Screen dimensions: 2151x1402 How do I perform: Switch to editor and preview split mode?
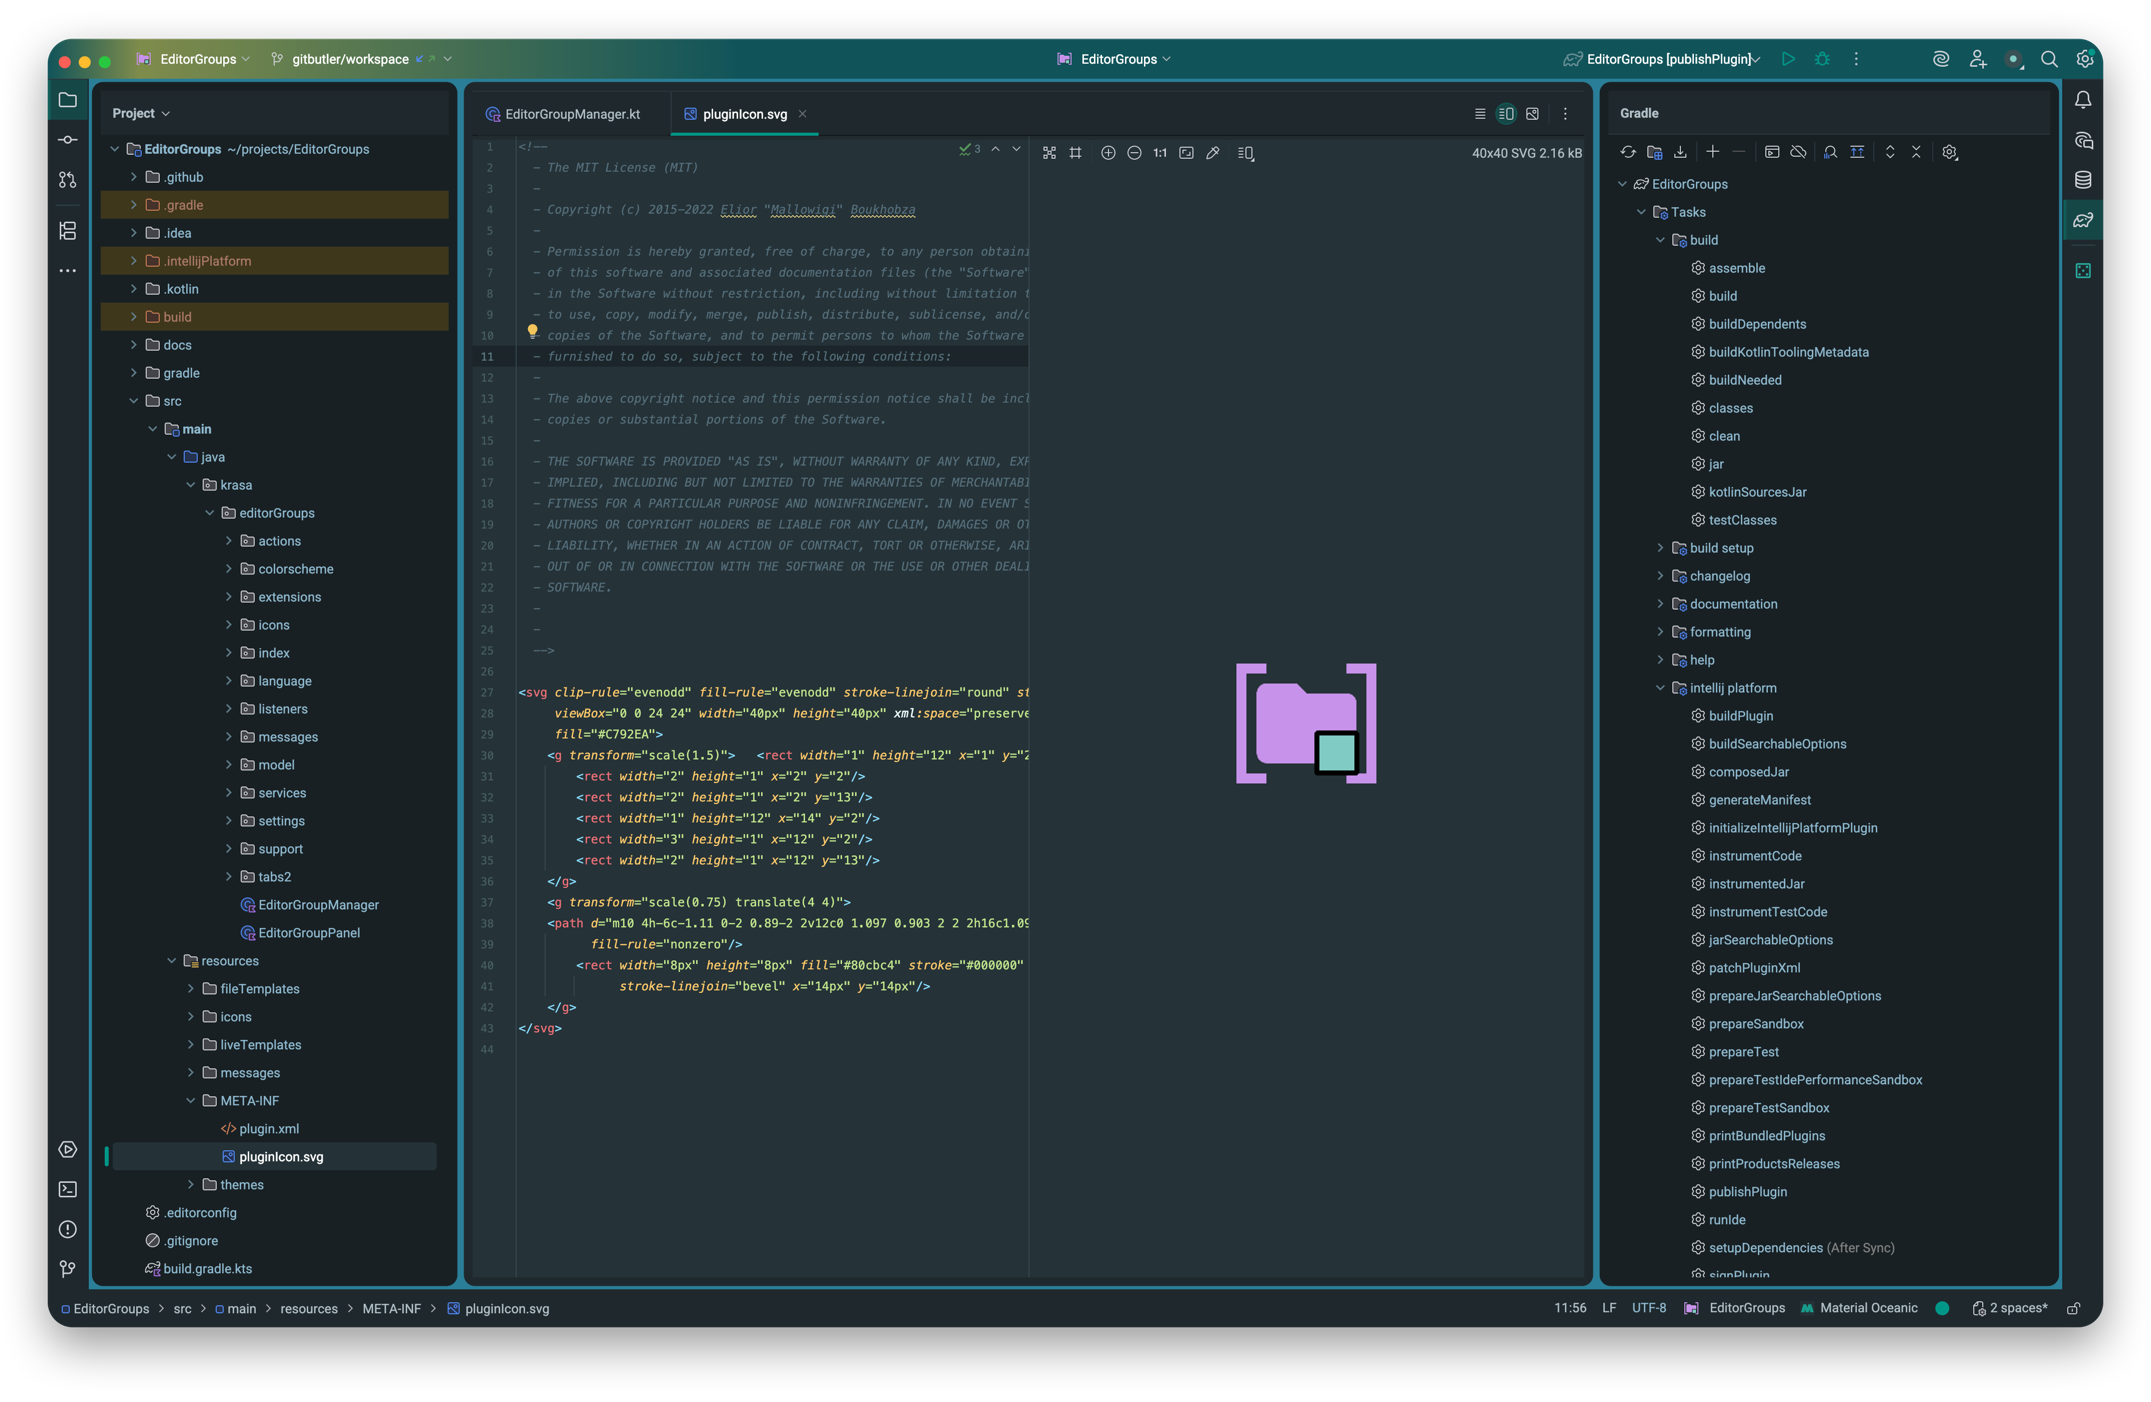click(x=1506, y=114)
